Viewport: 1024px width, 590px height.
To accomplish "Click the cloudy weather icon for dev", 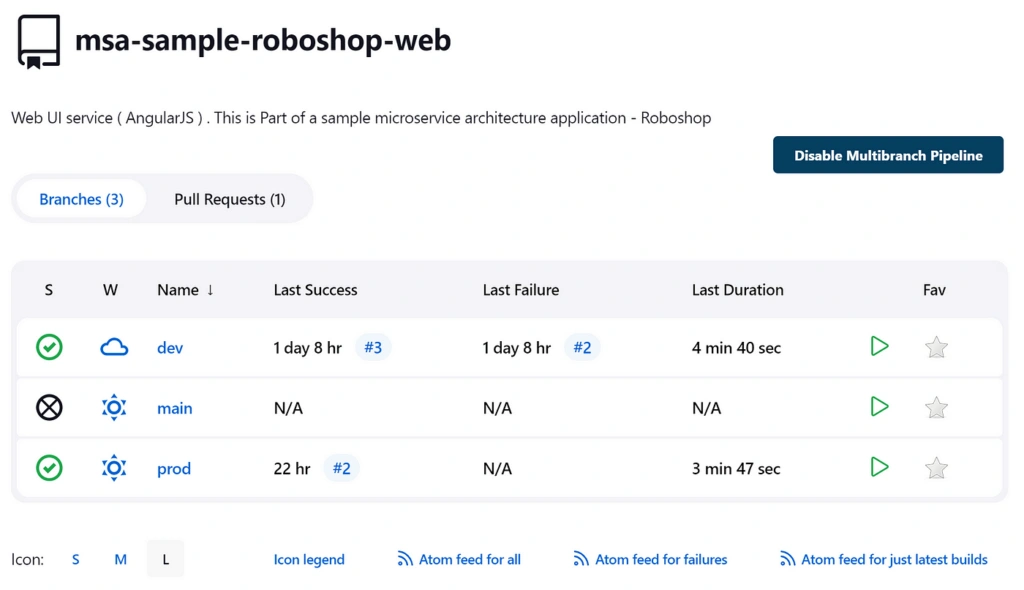I will point(114,347).
